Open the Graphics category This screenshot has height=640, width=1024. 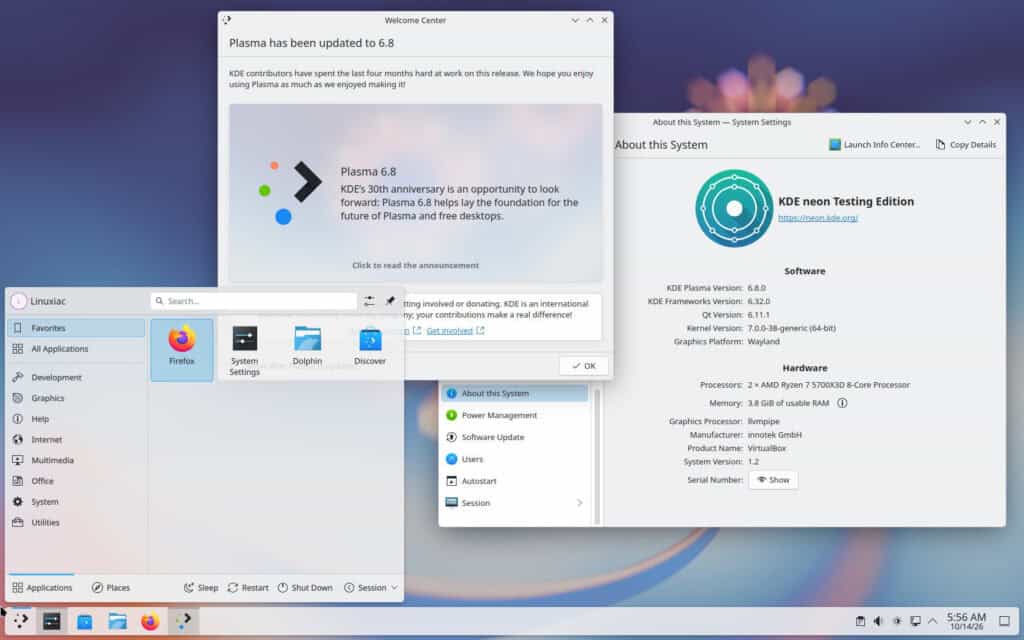pos(76,398)
